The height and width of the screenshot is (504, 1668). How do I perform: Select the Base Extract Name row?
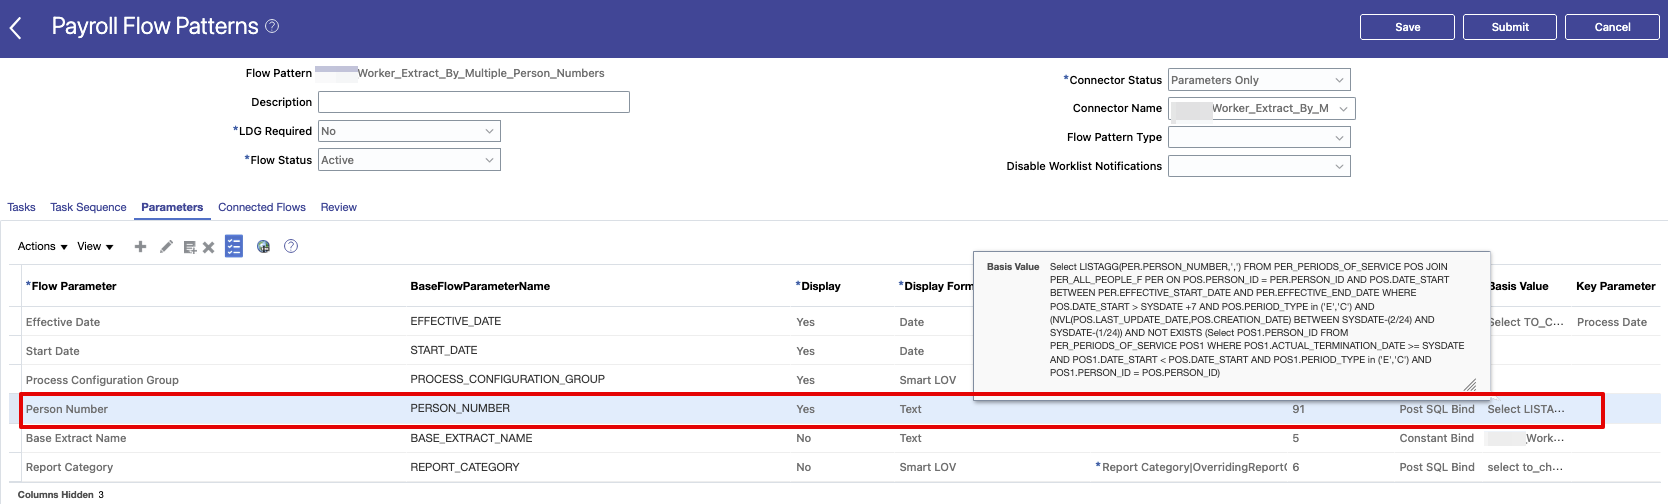[835, 438]
